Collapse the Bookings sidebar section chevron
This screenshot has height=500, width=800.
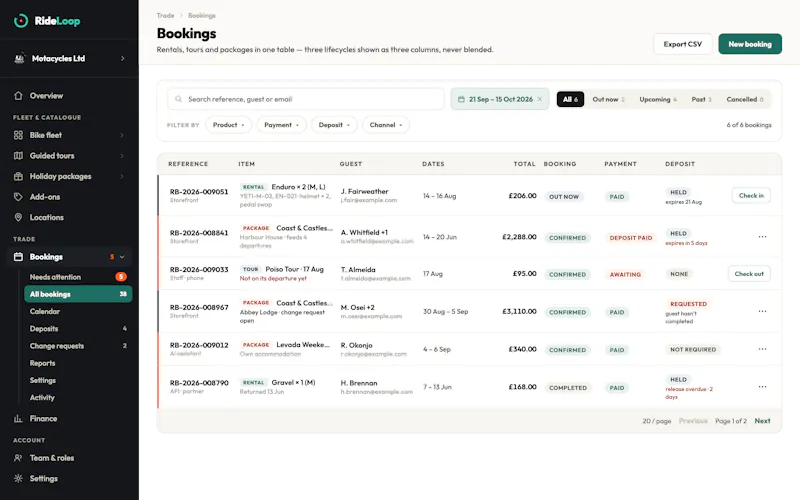pyautogui.click(x=122, y=257)
